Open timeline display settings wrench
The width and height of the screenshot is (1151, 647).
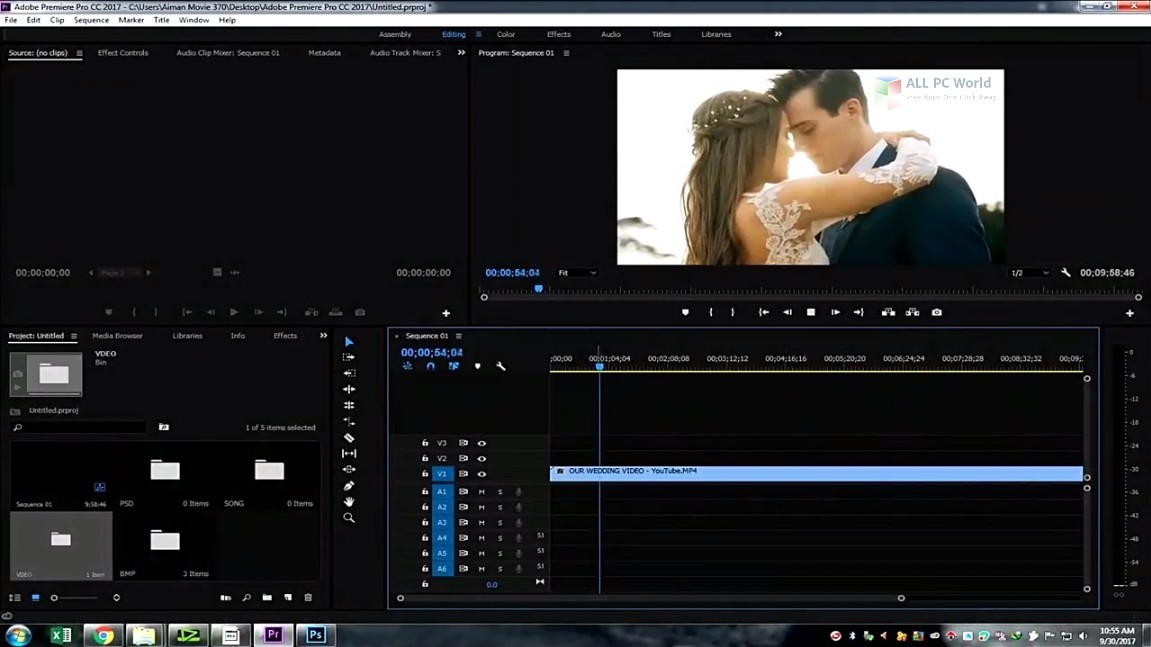click(x=501, y=367)
